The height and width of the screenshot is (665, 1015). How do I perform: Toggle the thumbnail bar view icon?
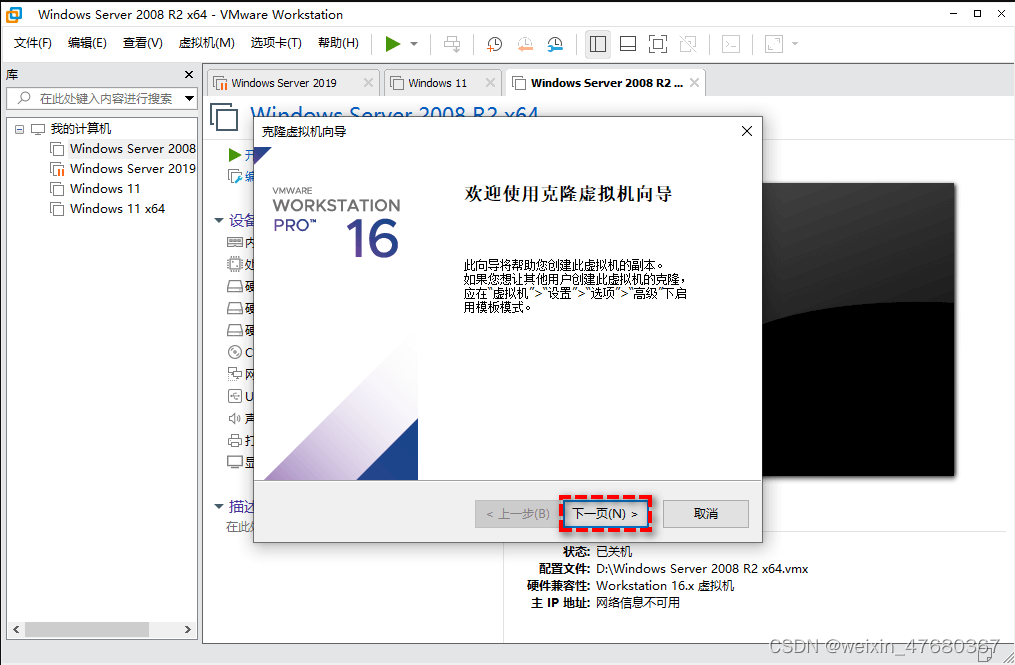click(x=628, y=44)
